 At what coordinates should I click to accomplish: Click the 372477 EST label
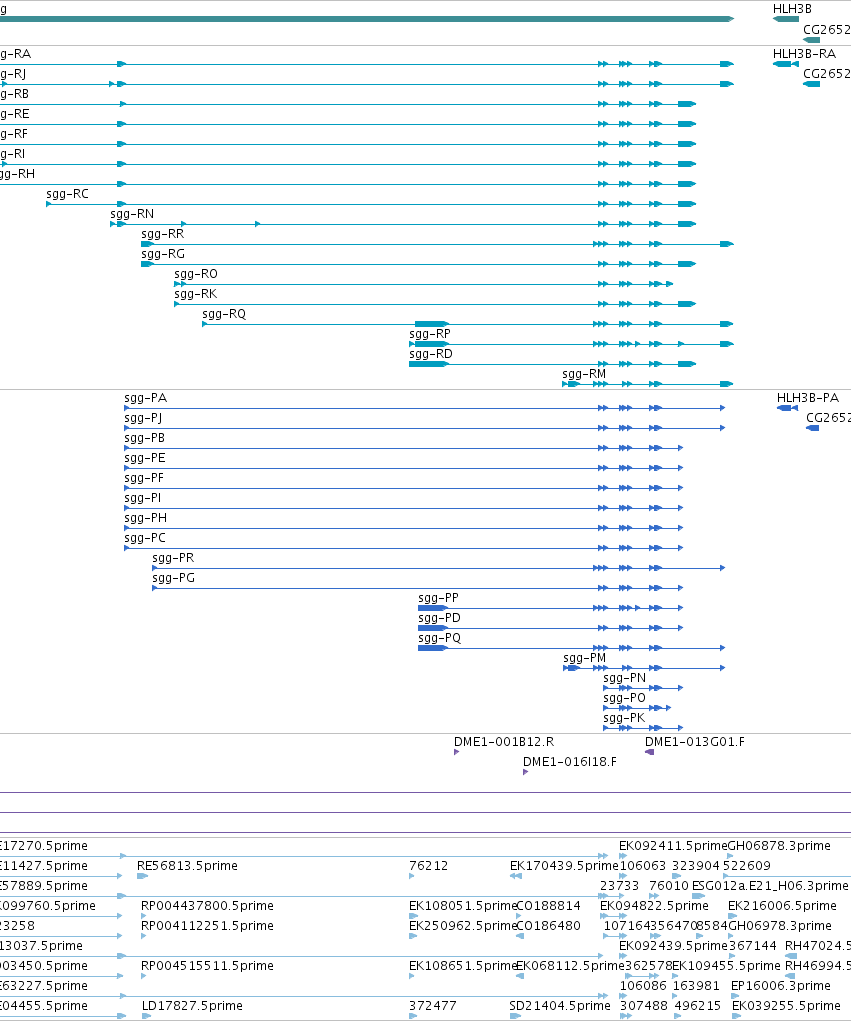point(432,1006)
